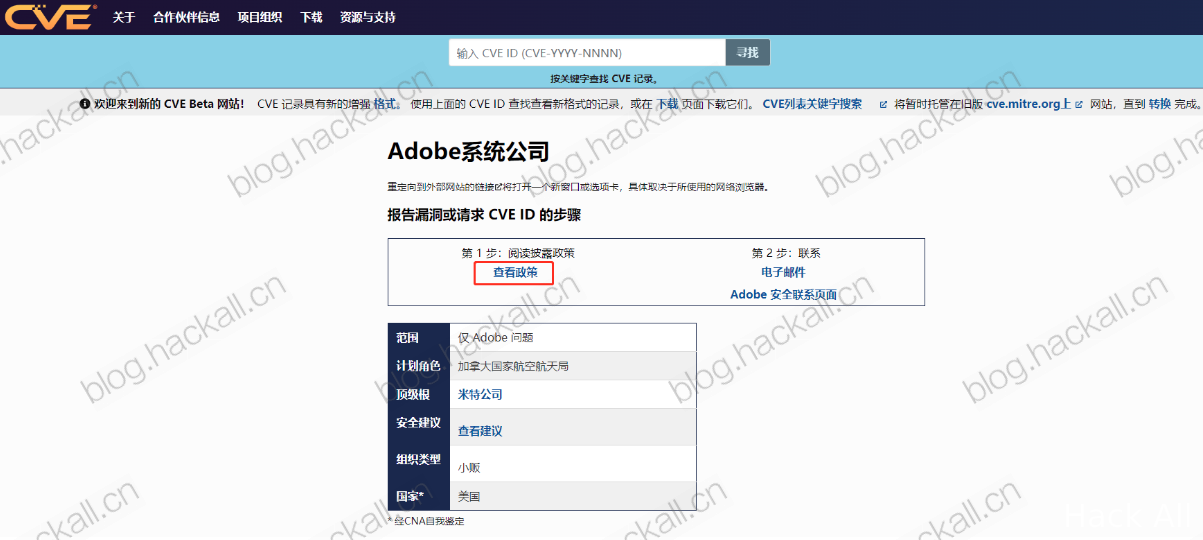
Task: Select the 范围 row header
Action: 418,338
